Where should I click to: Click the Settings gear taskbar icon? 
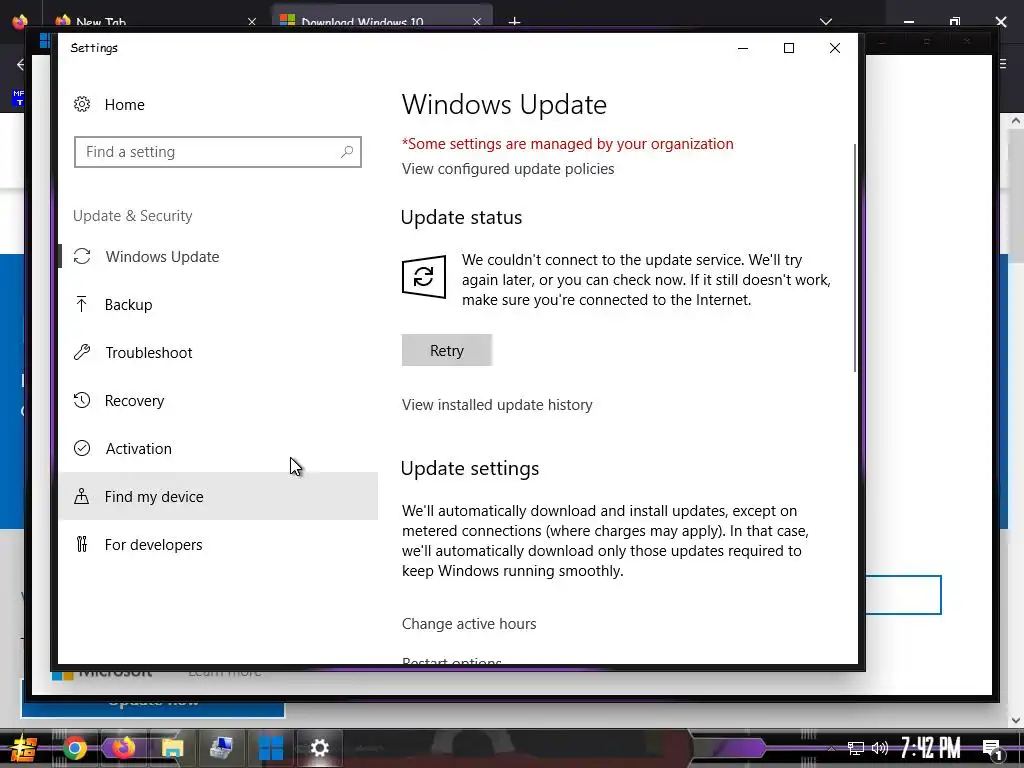319,748
